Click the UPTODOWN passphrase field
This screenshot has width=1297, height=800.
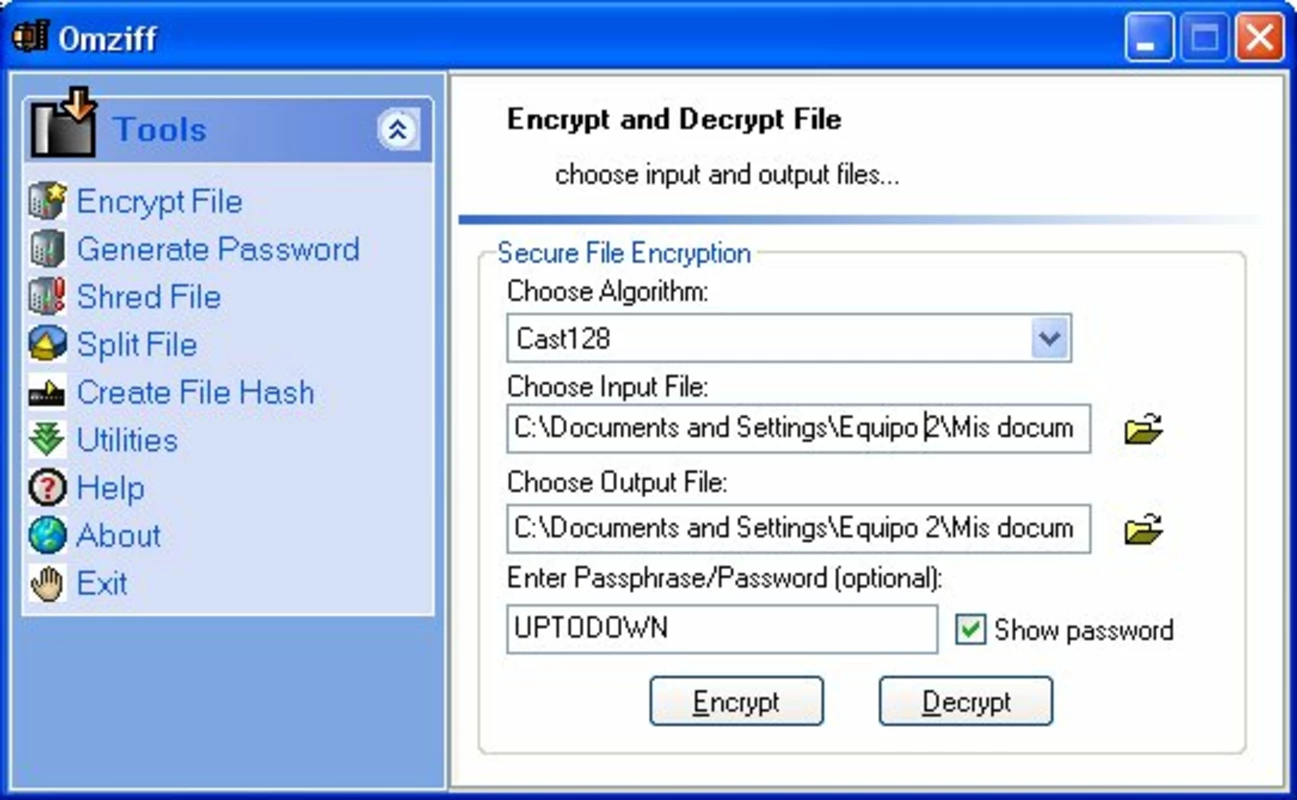pos(722,629)
